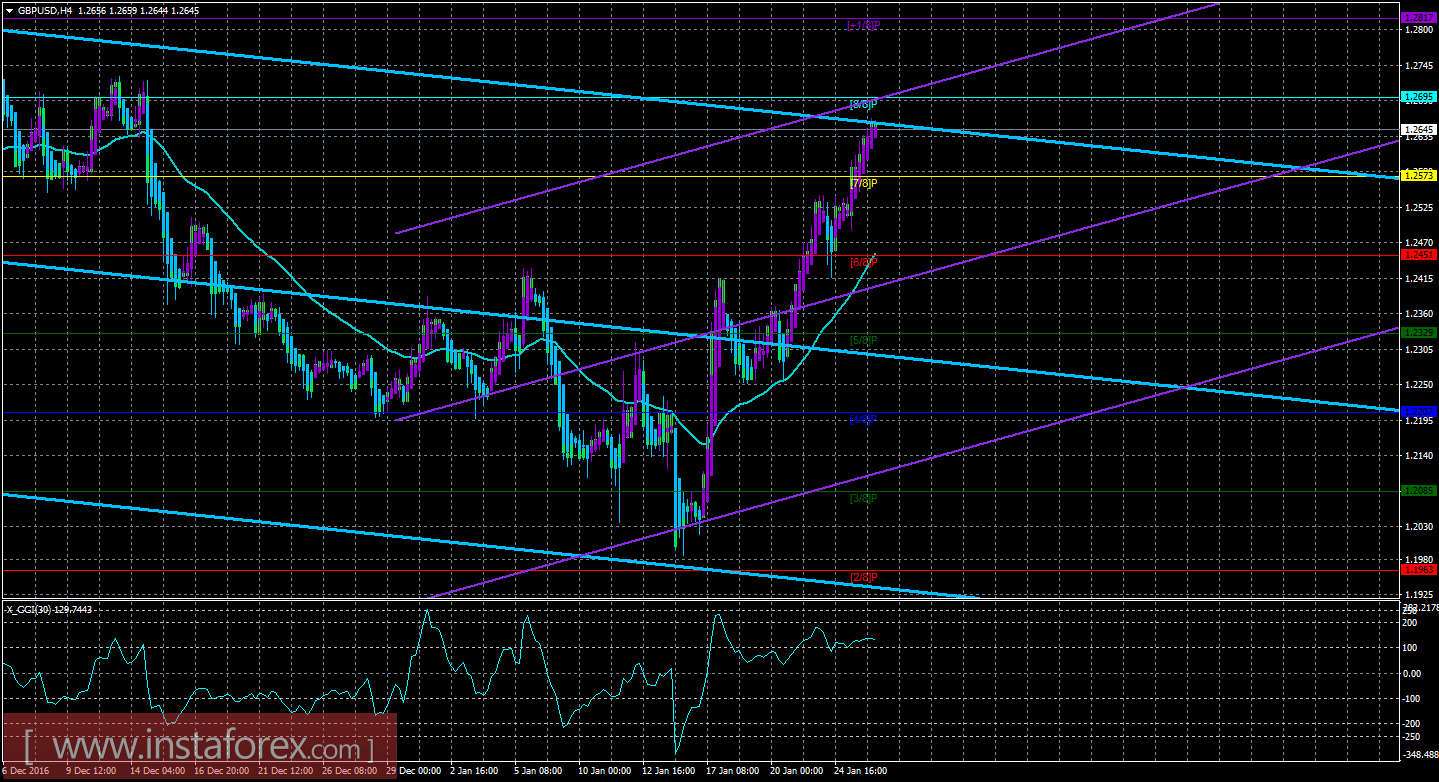Screen dimensions: 1439x782
Task: Click the current price tag 1.2645
Action: click(1418, 130)
